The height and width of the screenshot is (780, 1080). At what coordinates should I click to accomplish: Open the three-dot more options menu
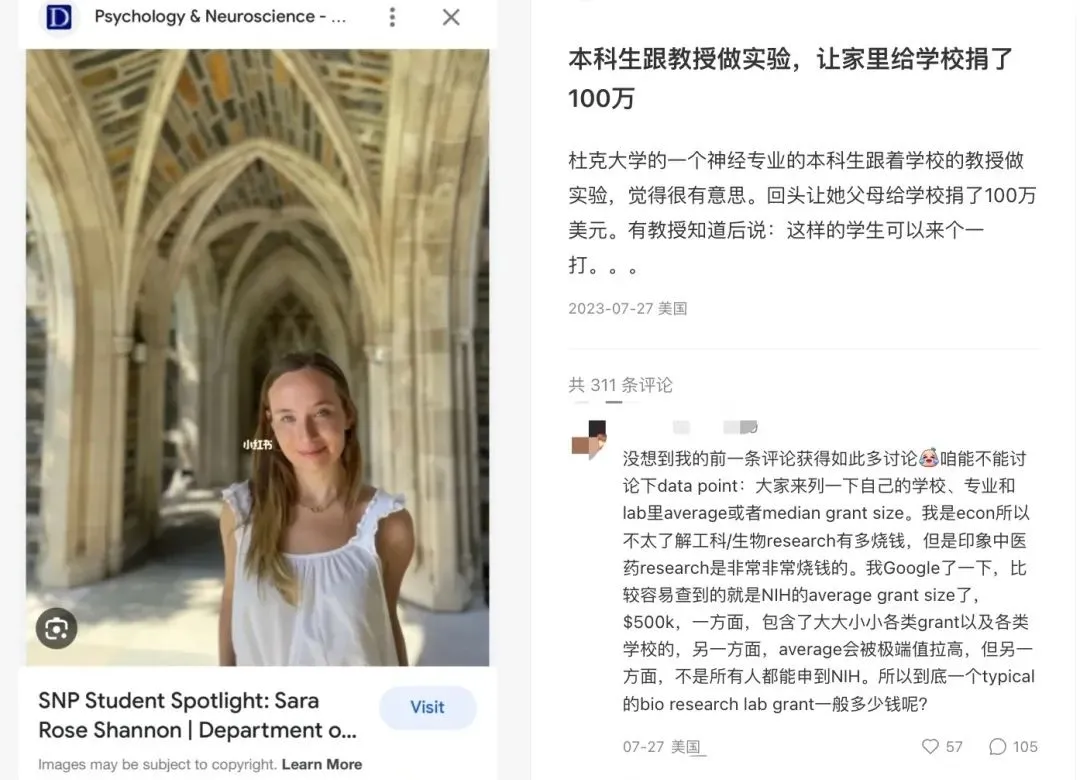coord(392,17)
